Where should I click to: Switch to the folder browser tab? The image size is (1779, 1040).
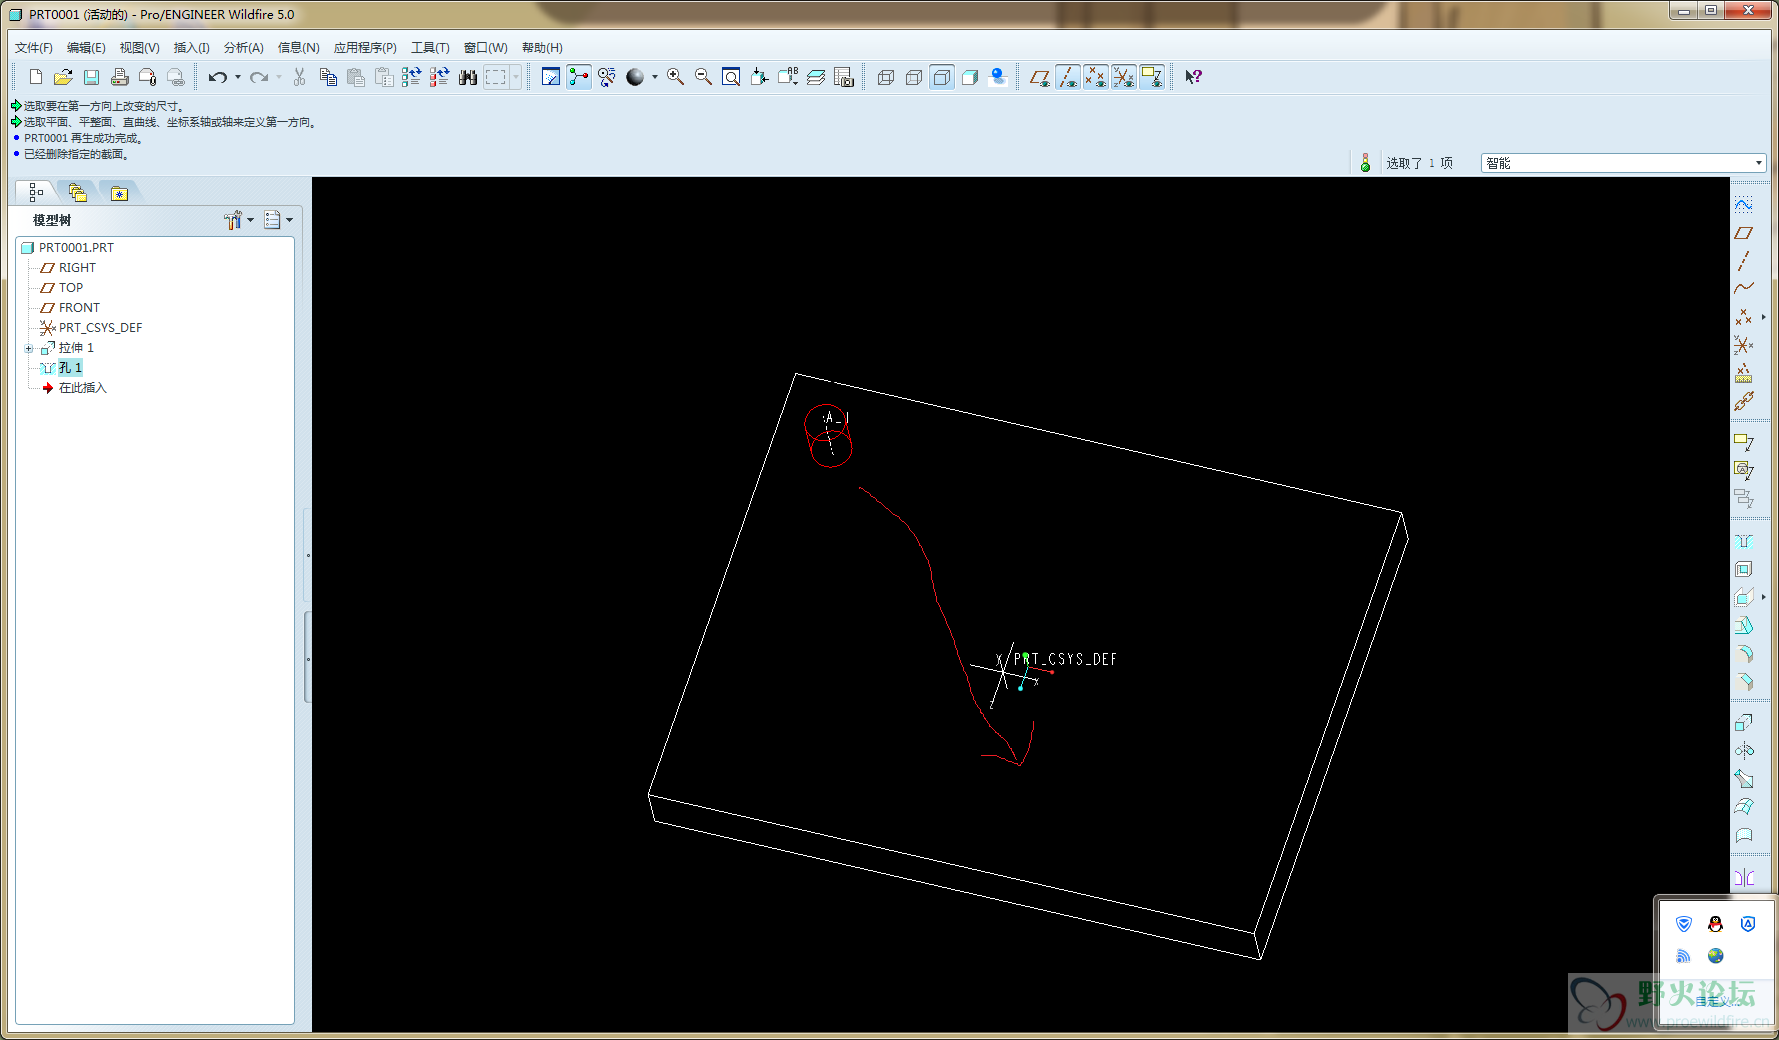77,192
